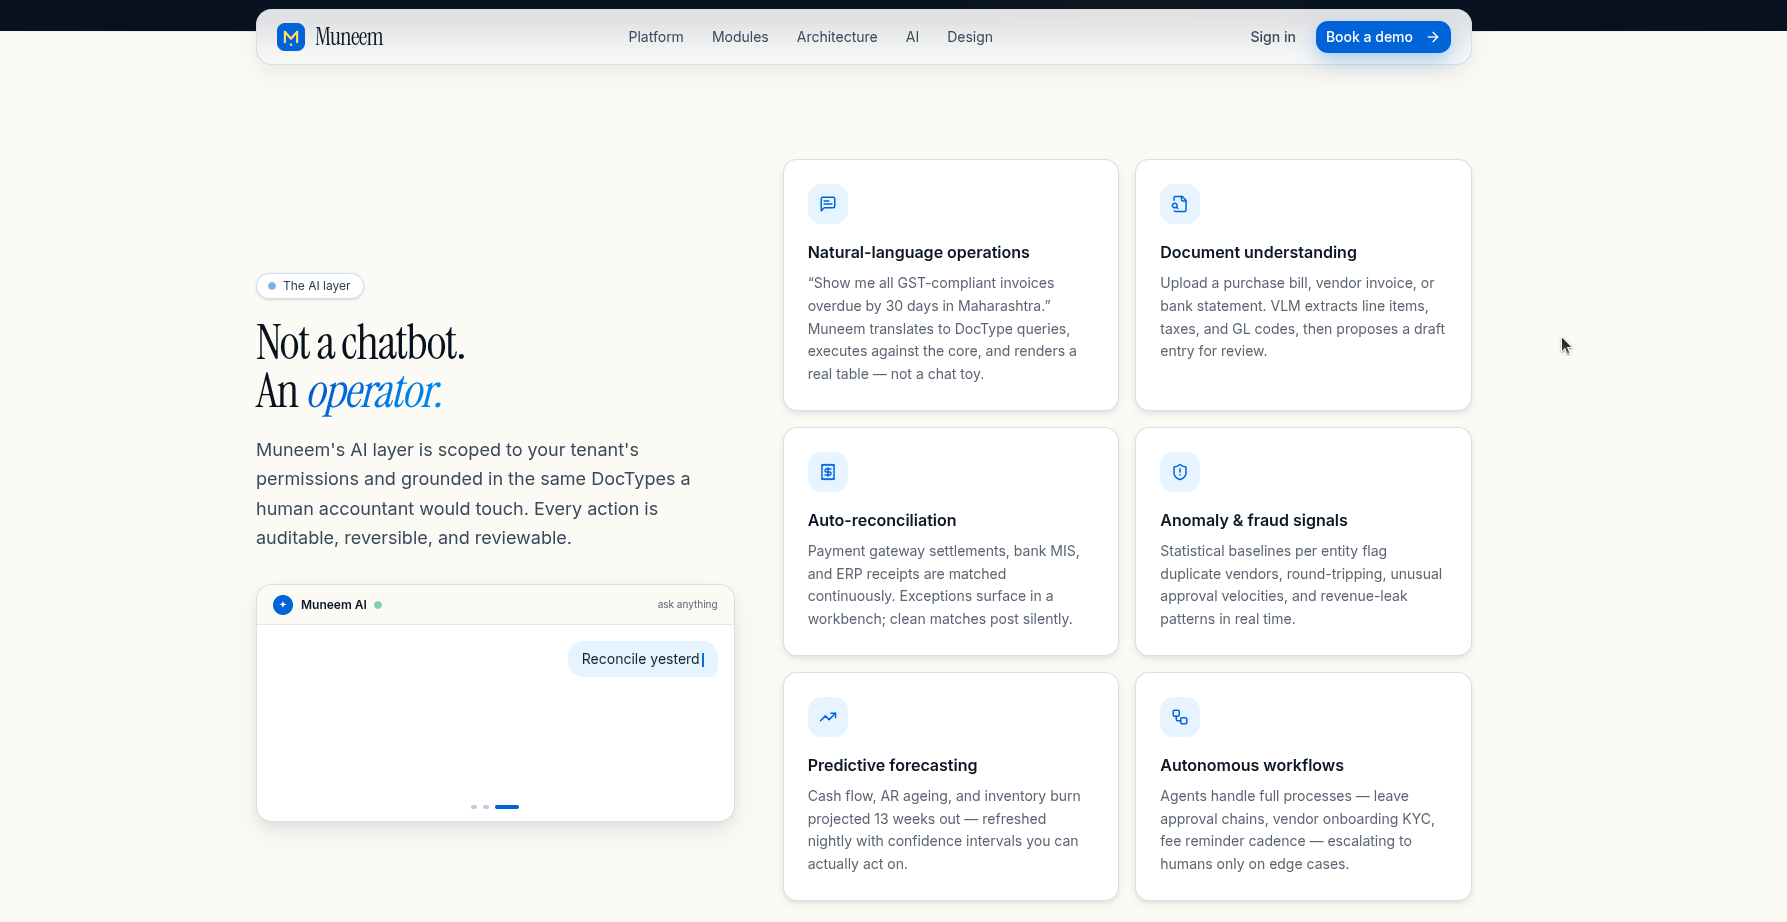The width and height of the screenshot is (1787, 922).
Task: Click the "The AI layer" pill badge
Action: point(310,286)
